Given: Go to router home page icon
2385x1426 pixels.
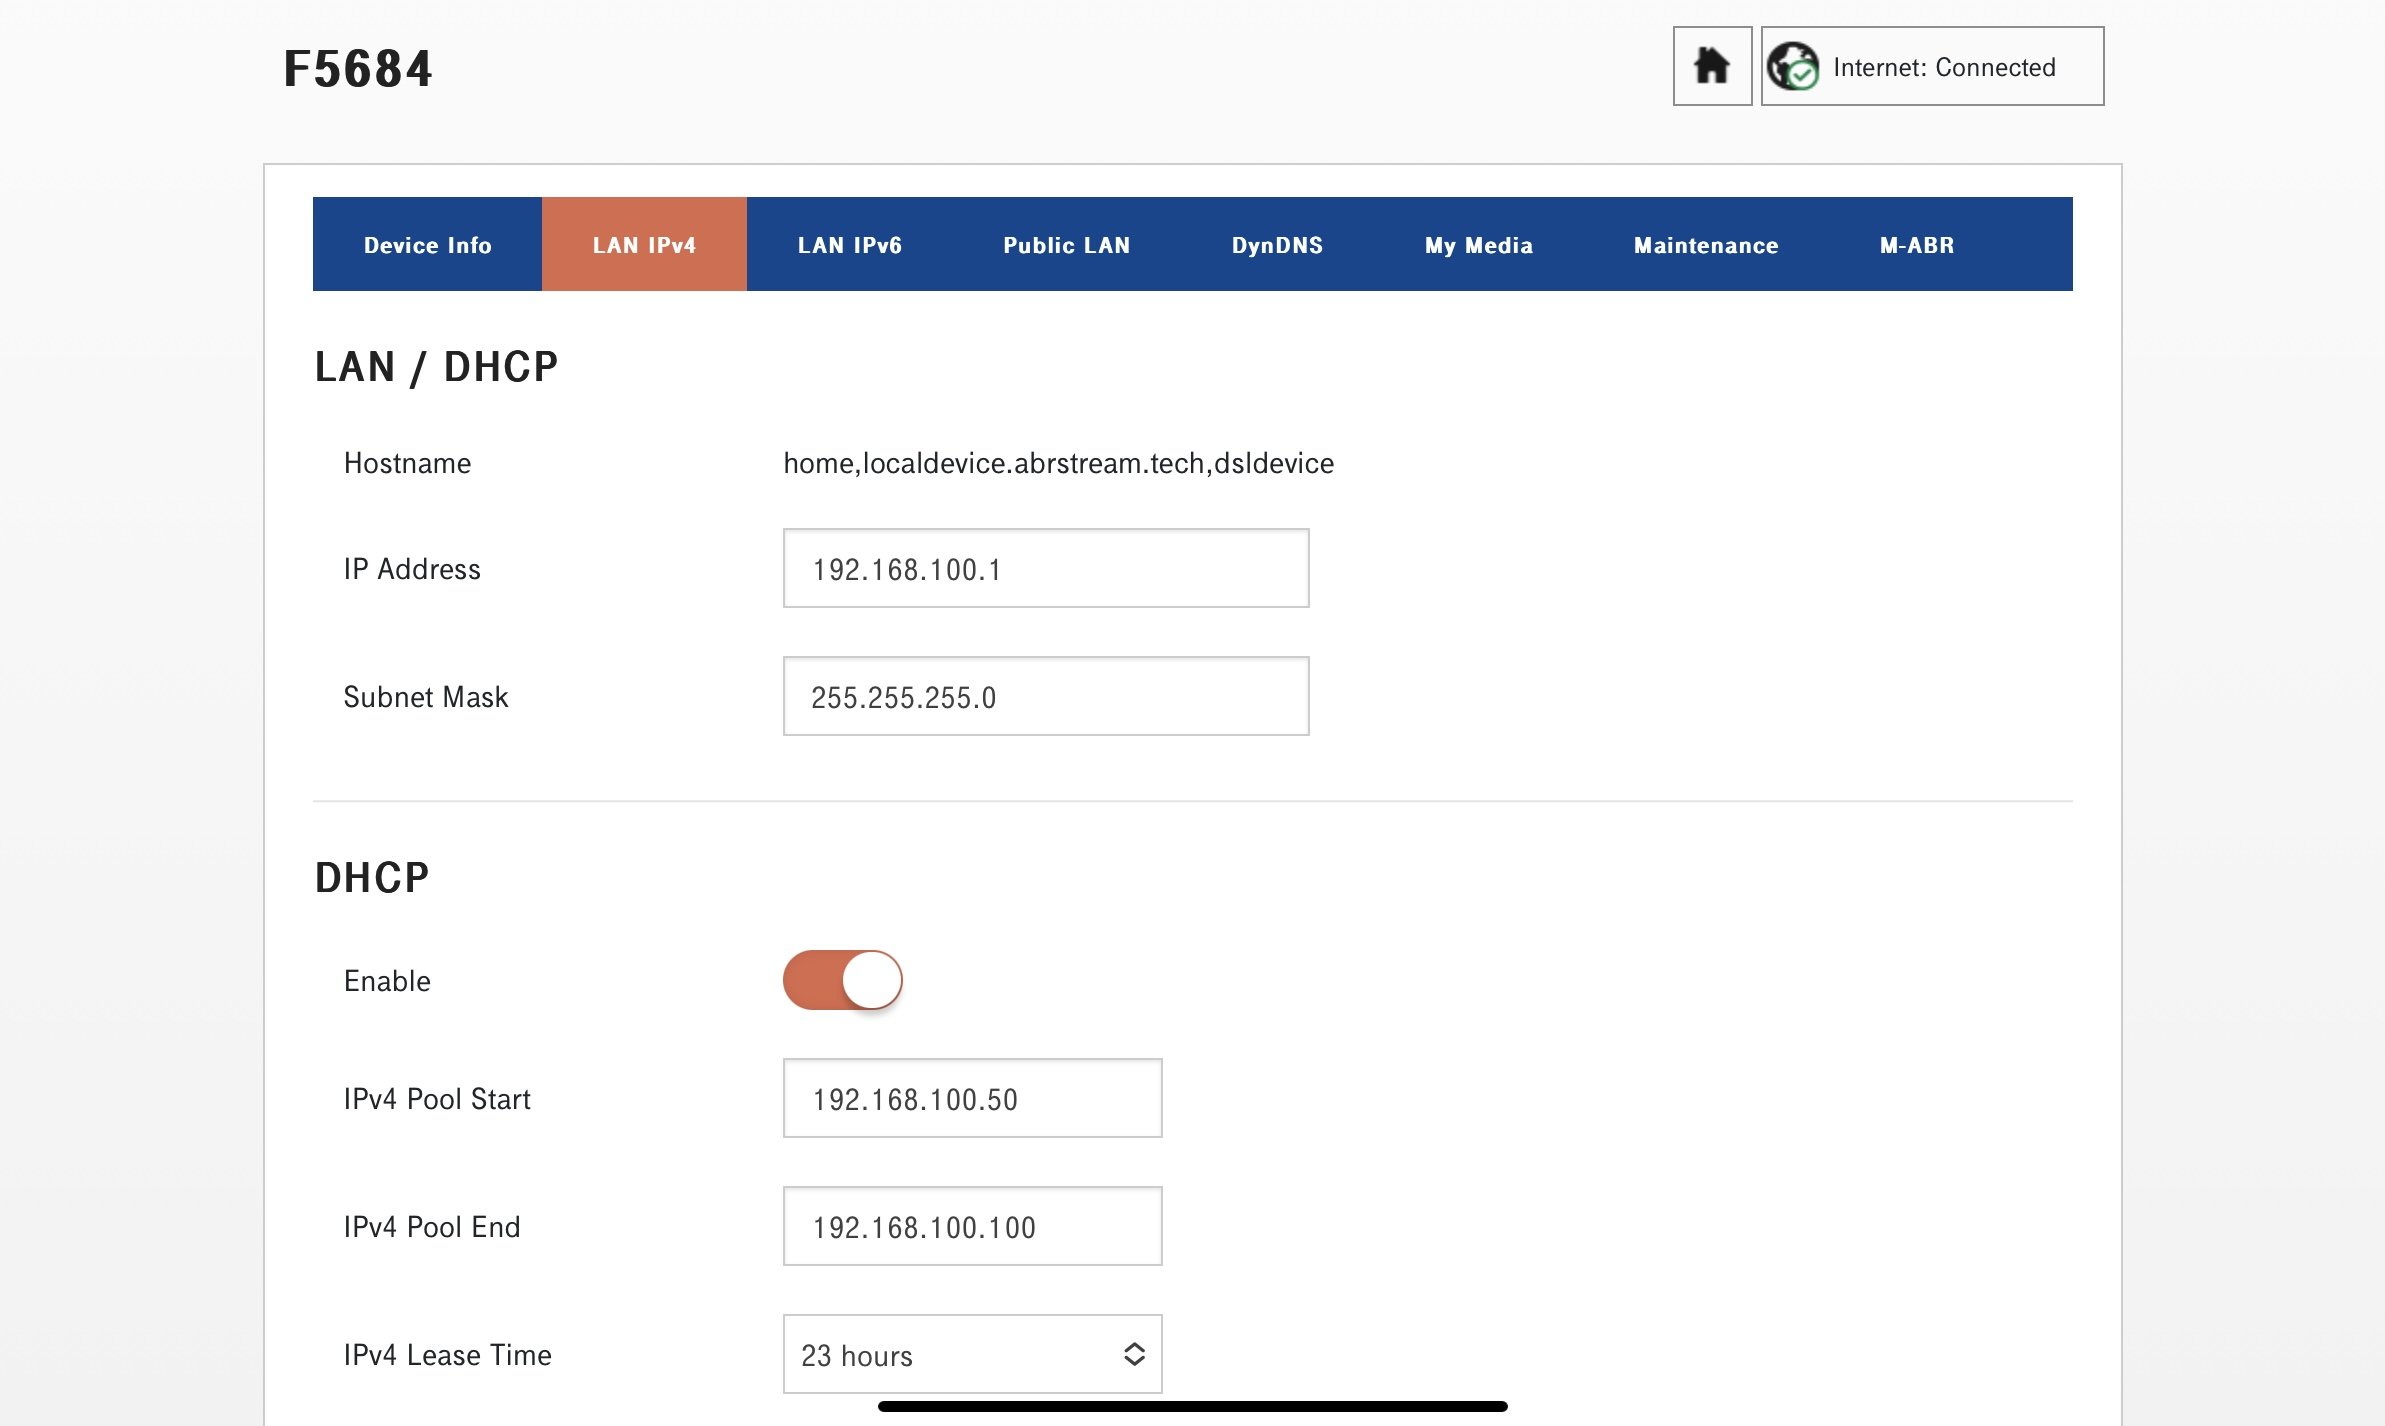Looking at the screenshot, I should click(x=1712, y=66).
